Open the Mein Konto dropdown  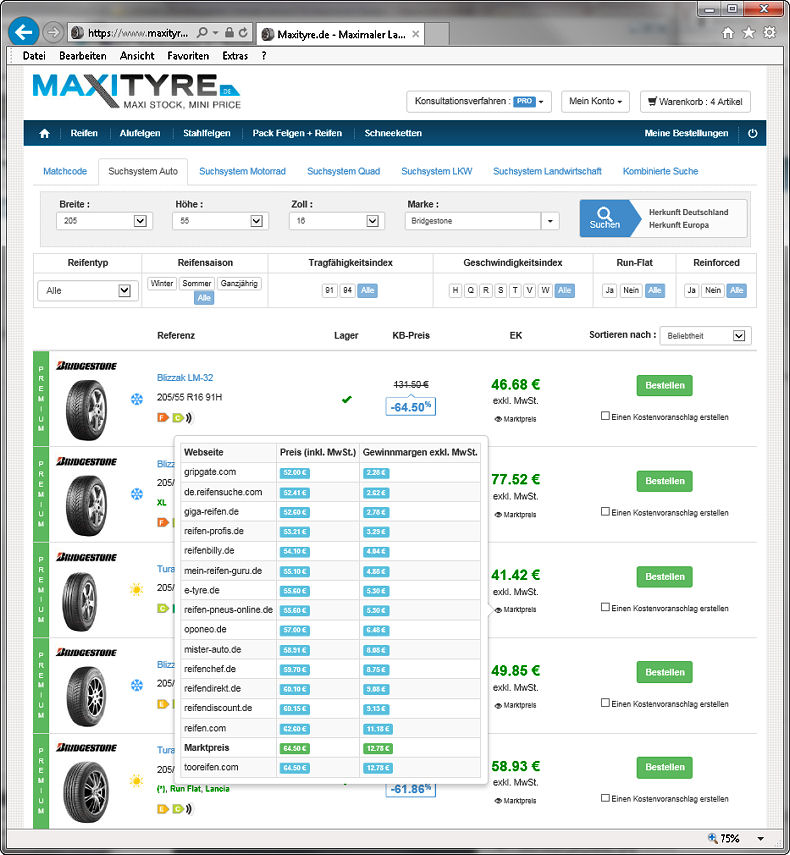tap(595, 101)
